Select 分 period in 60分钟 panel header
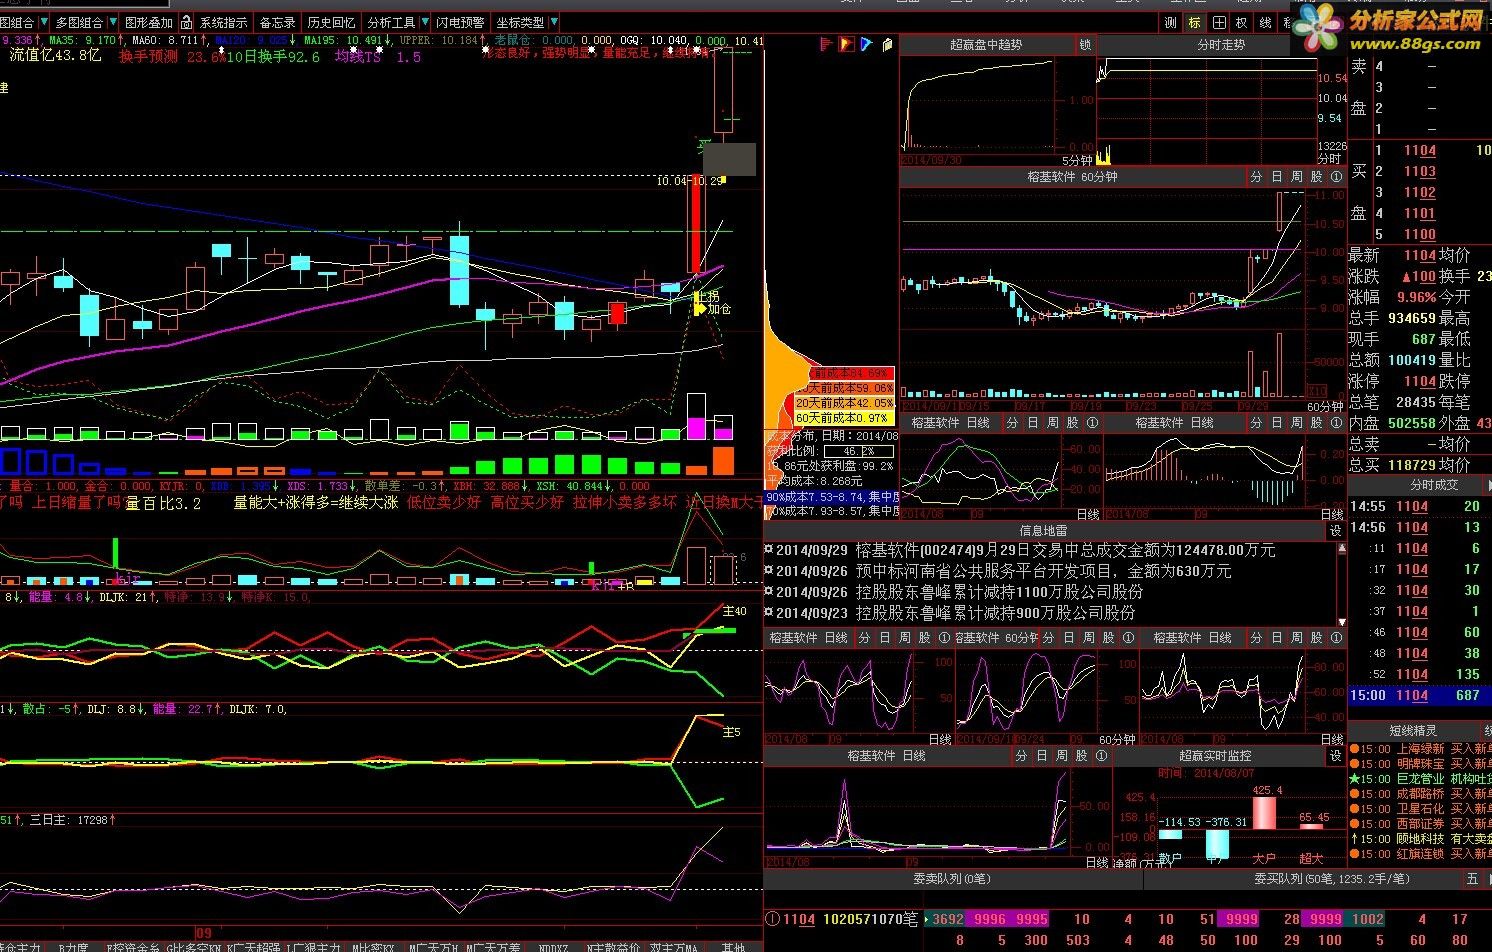This screenshot has width=1492, height=952. [x=1257, y=177]
